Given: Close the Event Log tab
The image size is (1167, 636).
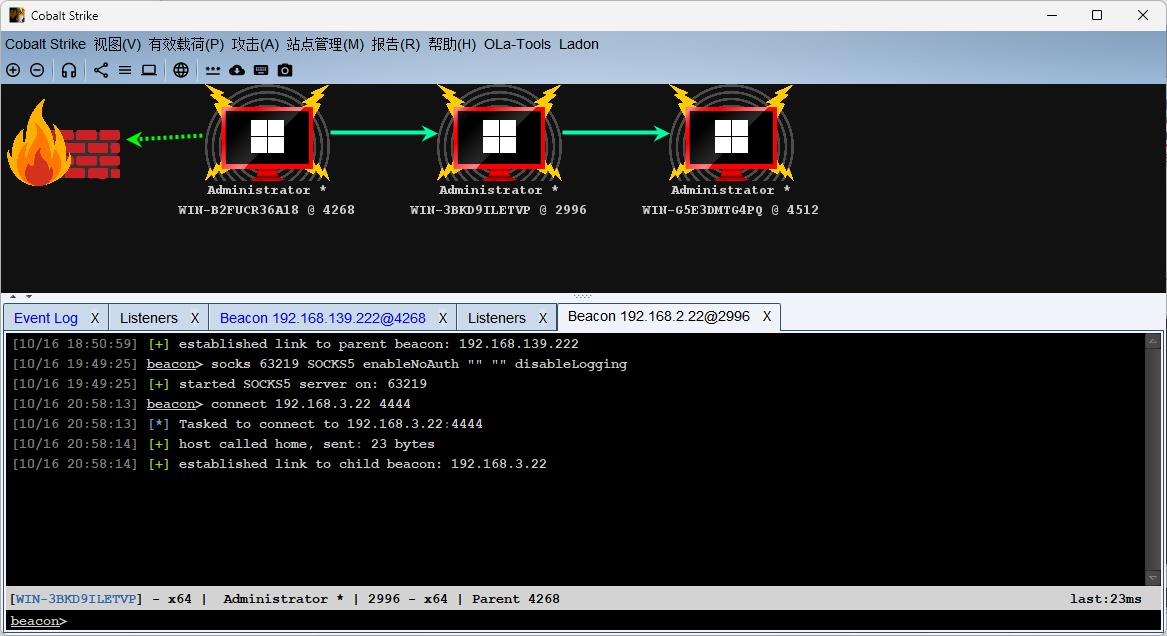Looking at the screenshot, I should (x=95, y=318).
